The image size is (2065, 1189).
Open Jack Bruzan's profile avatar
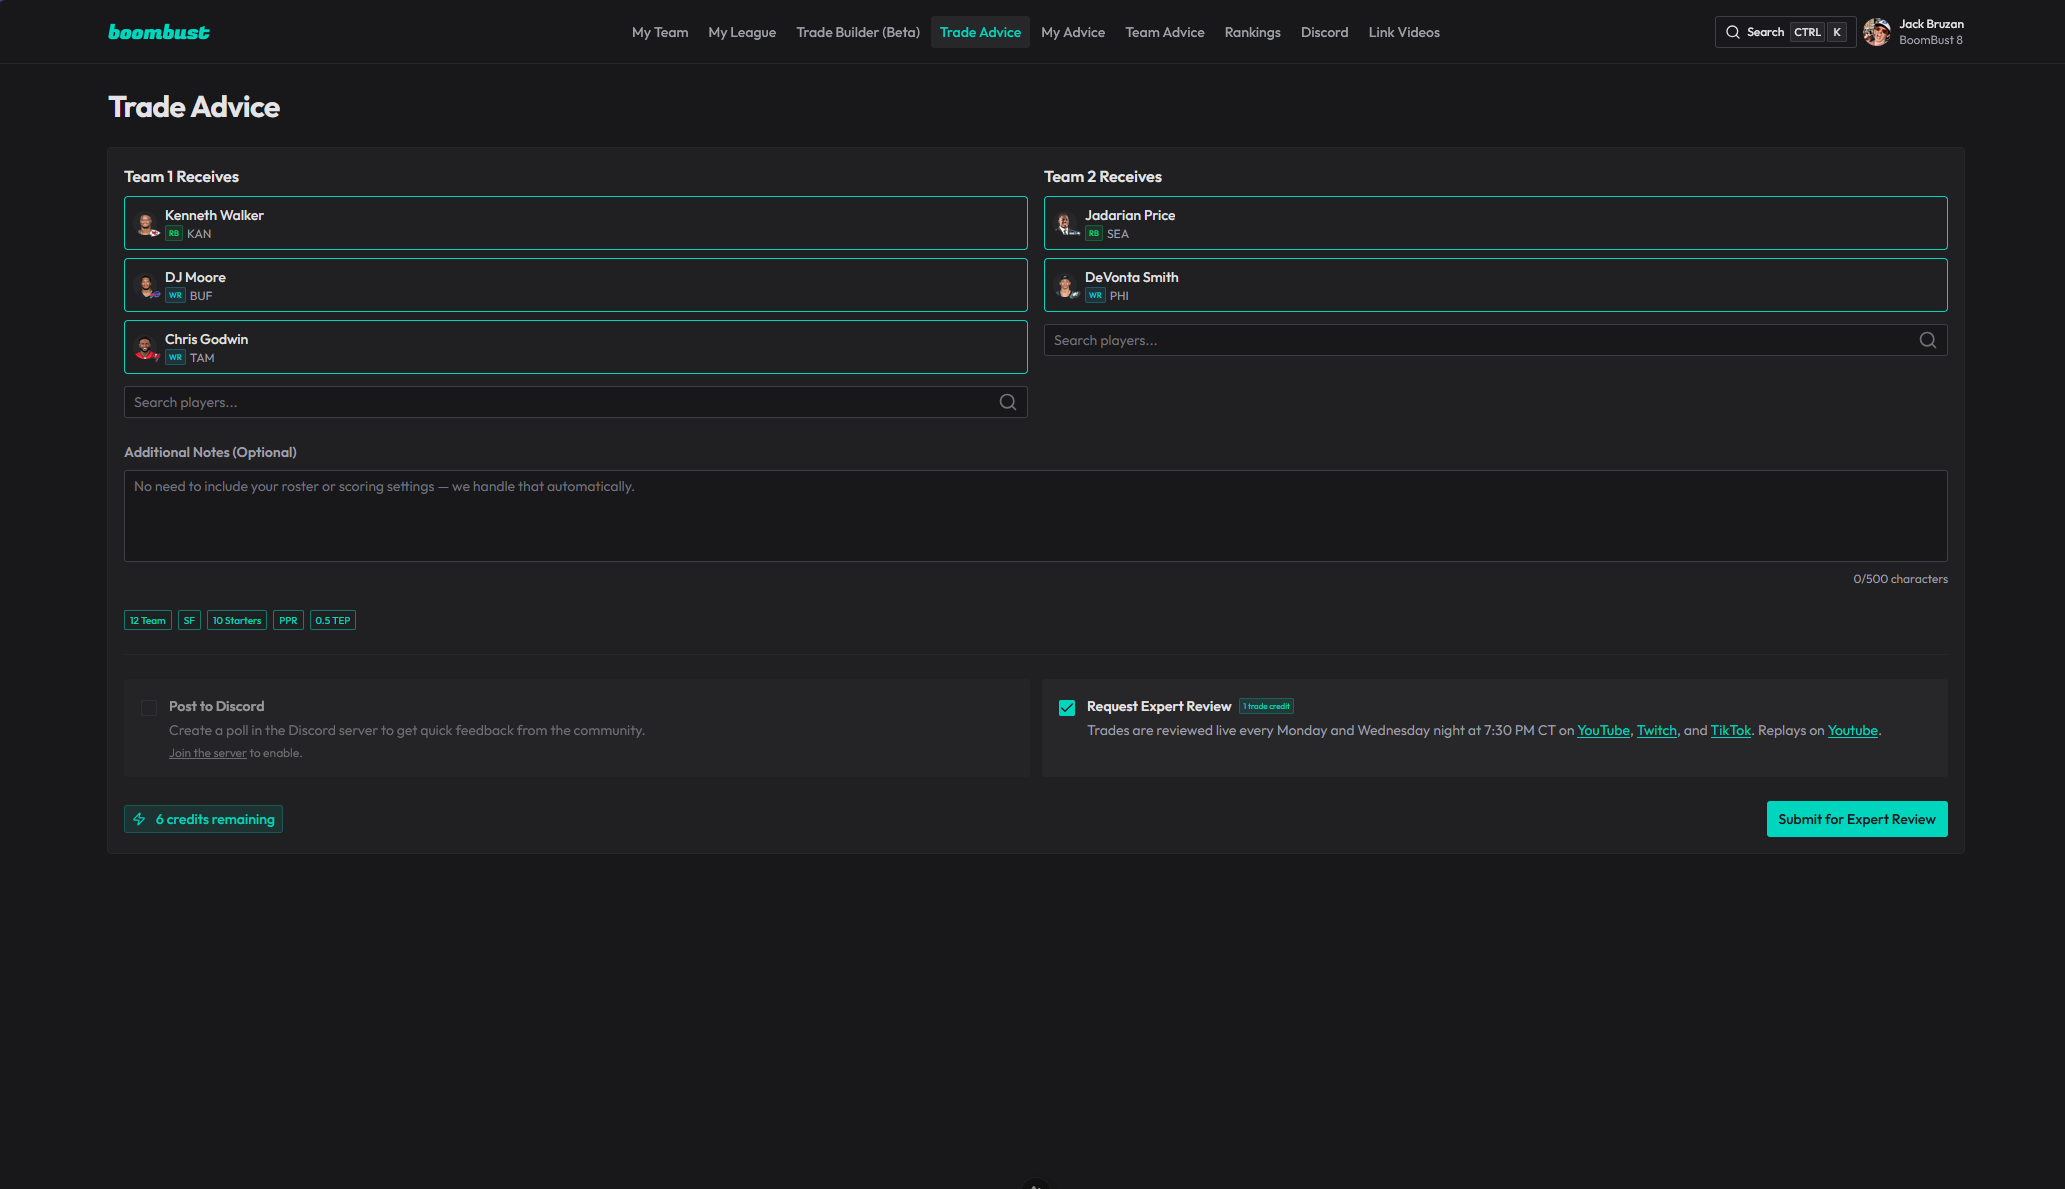1877,32
